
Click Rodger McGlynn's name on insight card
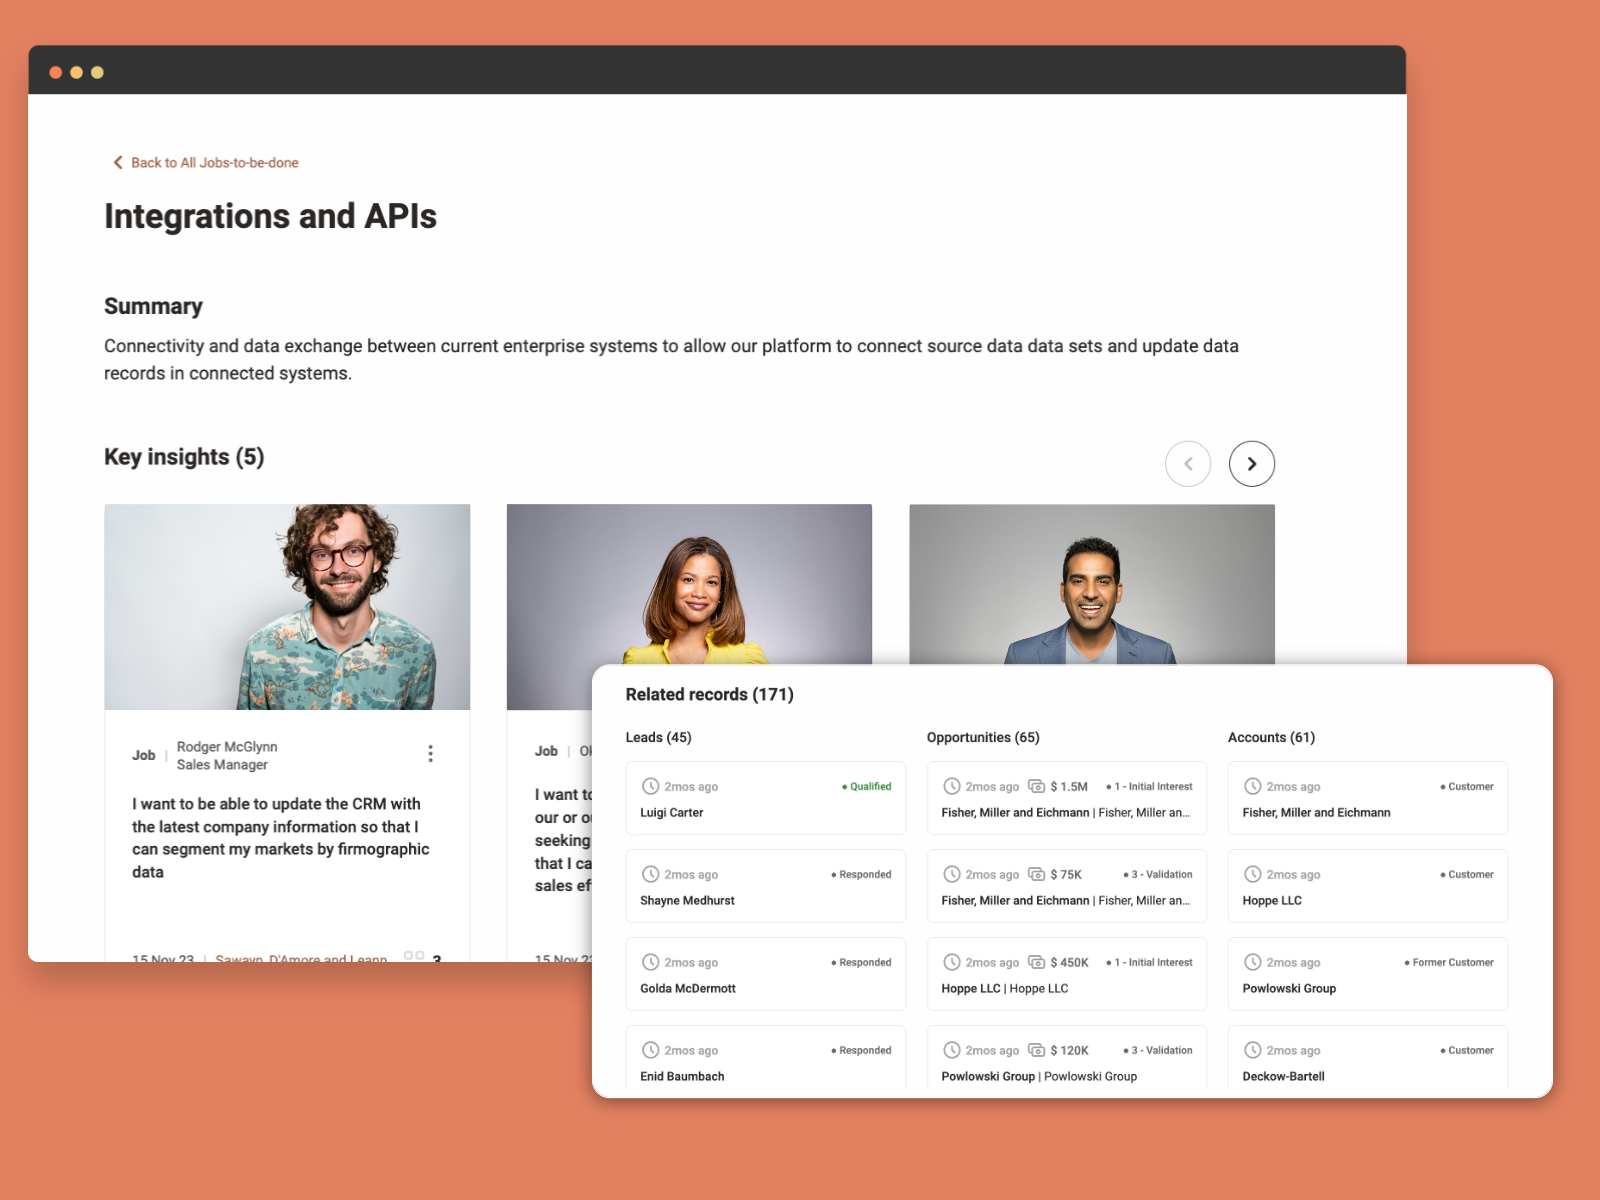[x=227, y=746]
